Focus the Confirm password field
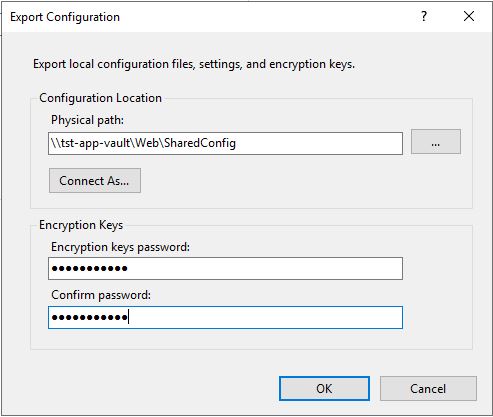The width and height of the screenshot is (493, 417). [x=225, y=317]
